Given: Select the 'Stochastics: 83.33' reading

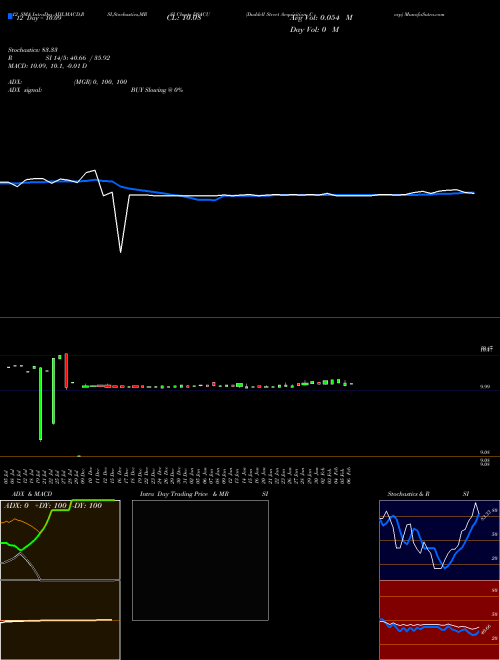Looking at the screenshot, I should [x=33, y=50].
